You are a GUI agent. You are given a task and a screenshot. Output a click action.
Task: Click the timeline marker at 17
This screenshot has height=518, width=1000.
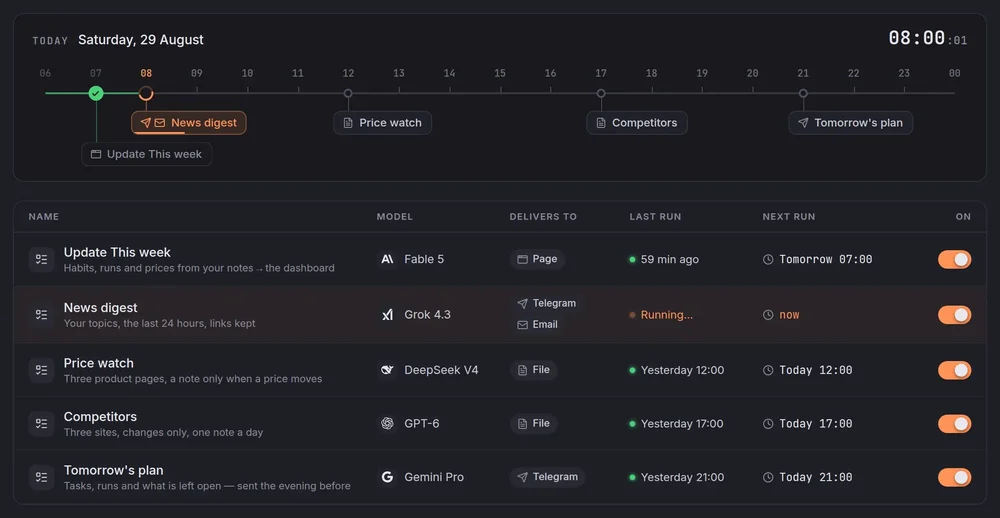click(601, 93)
